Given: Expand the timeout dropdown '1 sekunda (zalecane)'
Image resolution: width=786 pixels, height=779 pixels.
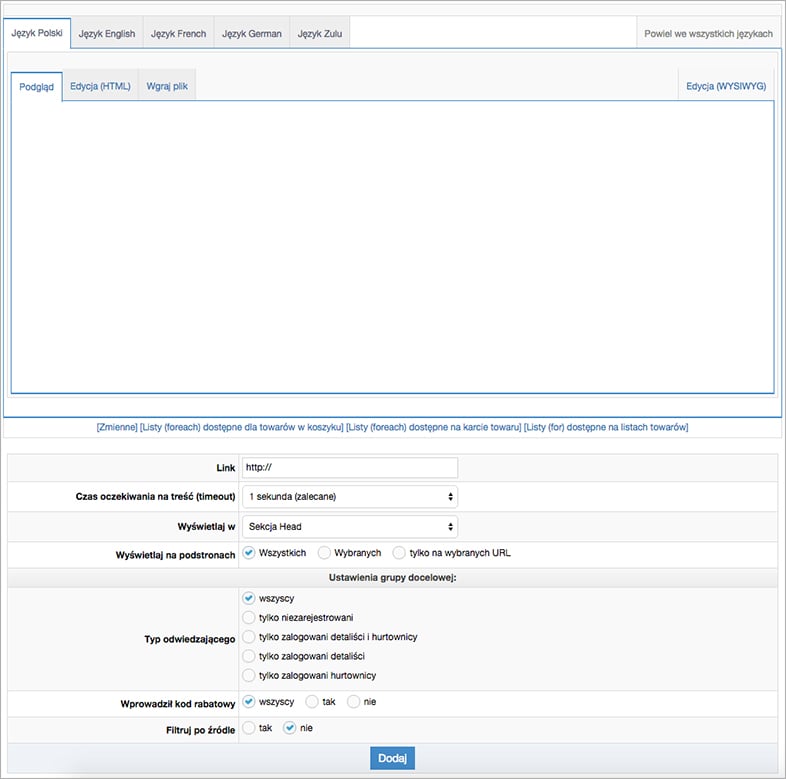Looking at the screenshot, I should coord(349,497).
